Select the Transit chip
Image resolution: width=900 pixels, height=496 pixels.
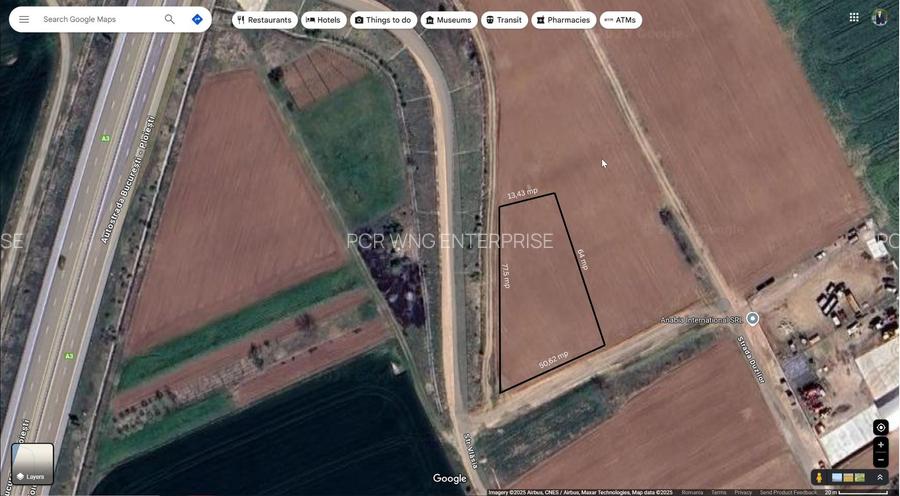(504, 20)
